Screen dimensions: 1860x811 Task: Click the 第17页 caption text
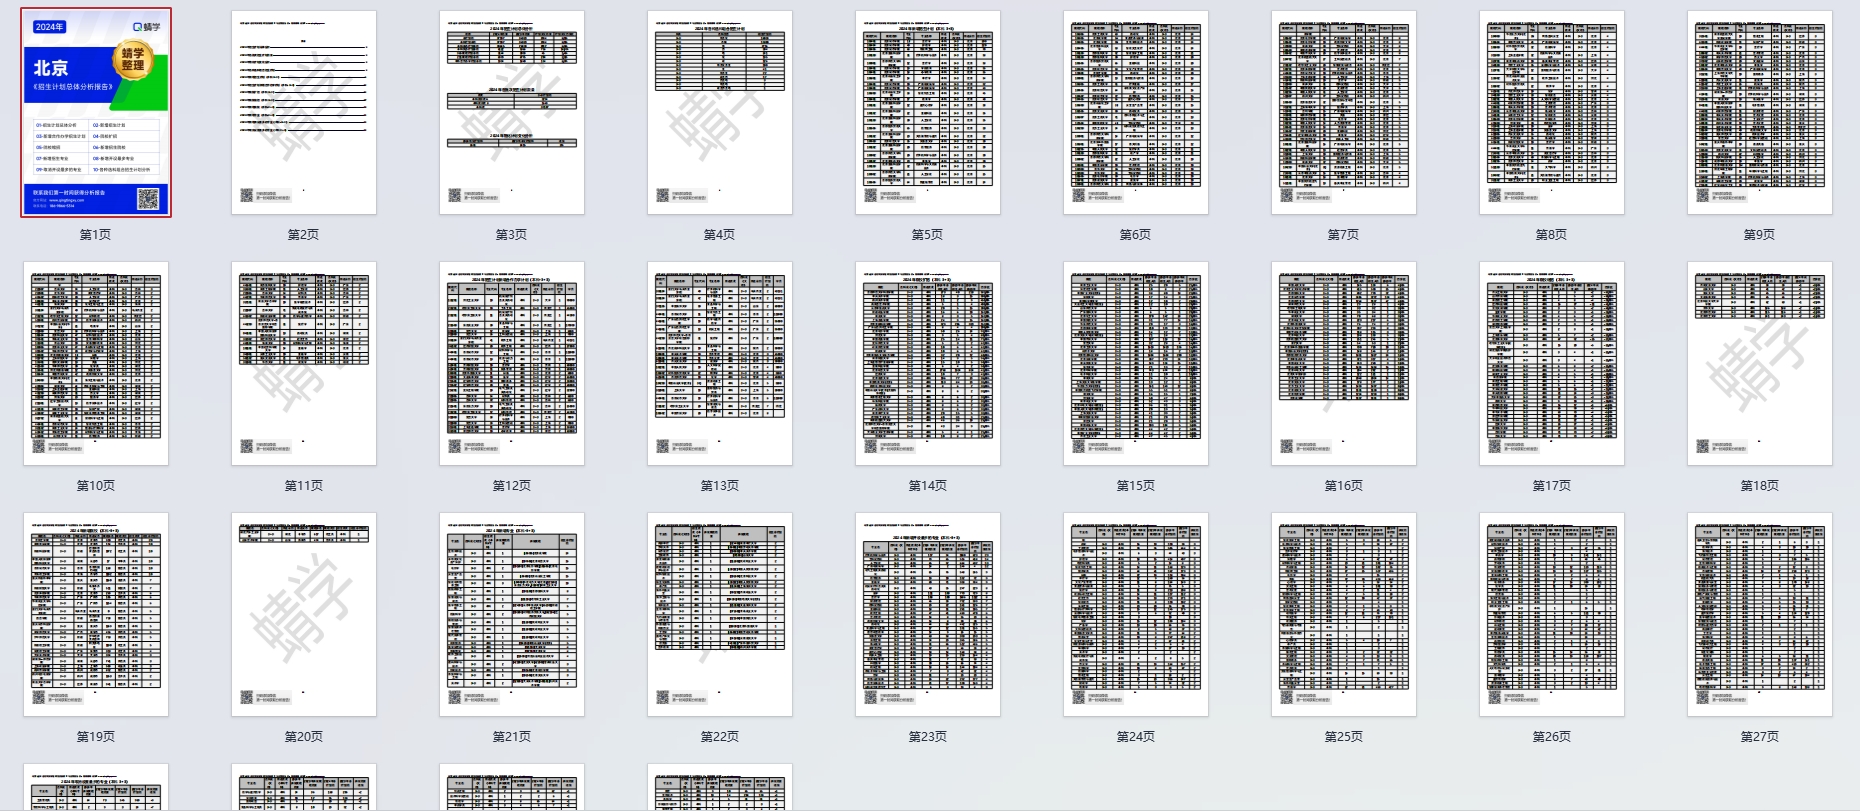1551,486
